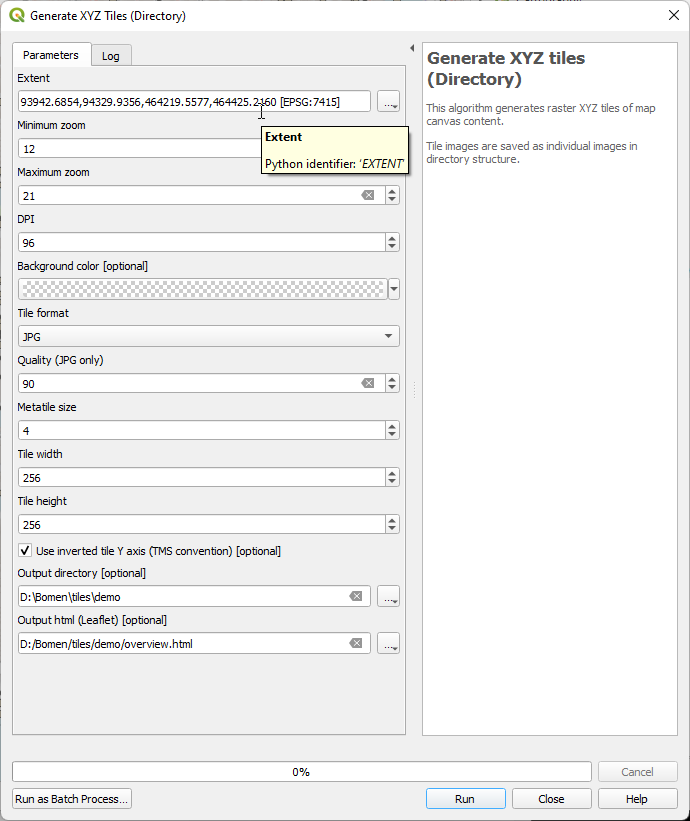Viewport: 690px width, 821px height.
Task: Toggle inverted tile Y axis checkbox
Action: click(25, 550)
